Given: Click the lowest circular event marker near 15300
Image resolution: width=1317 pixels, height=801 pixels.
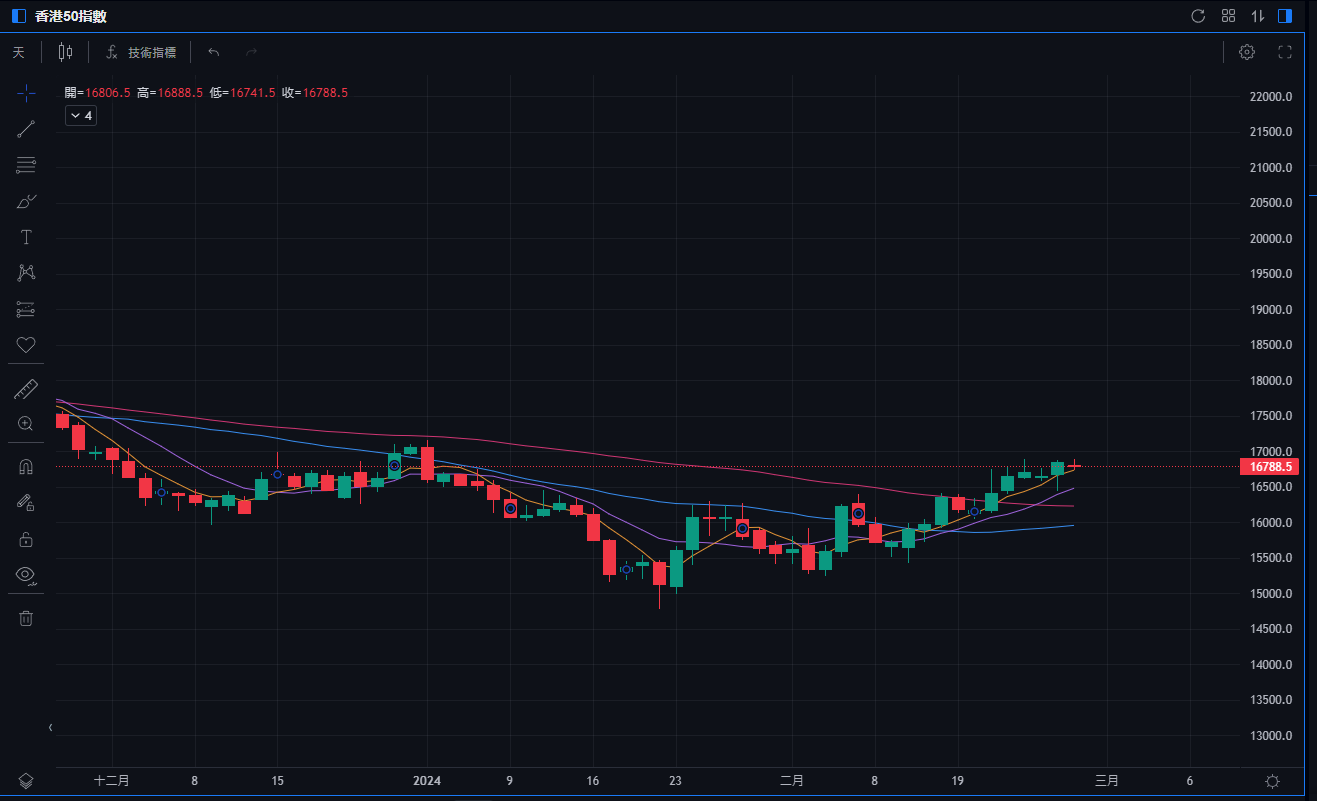Looking at the screenshot, I should click(x=626, y=569).
